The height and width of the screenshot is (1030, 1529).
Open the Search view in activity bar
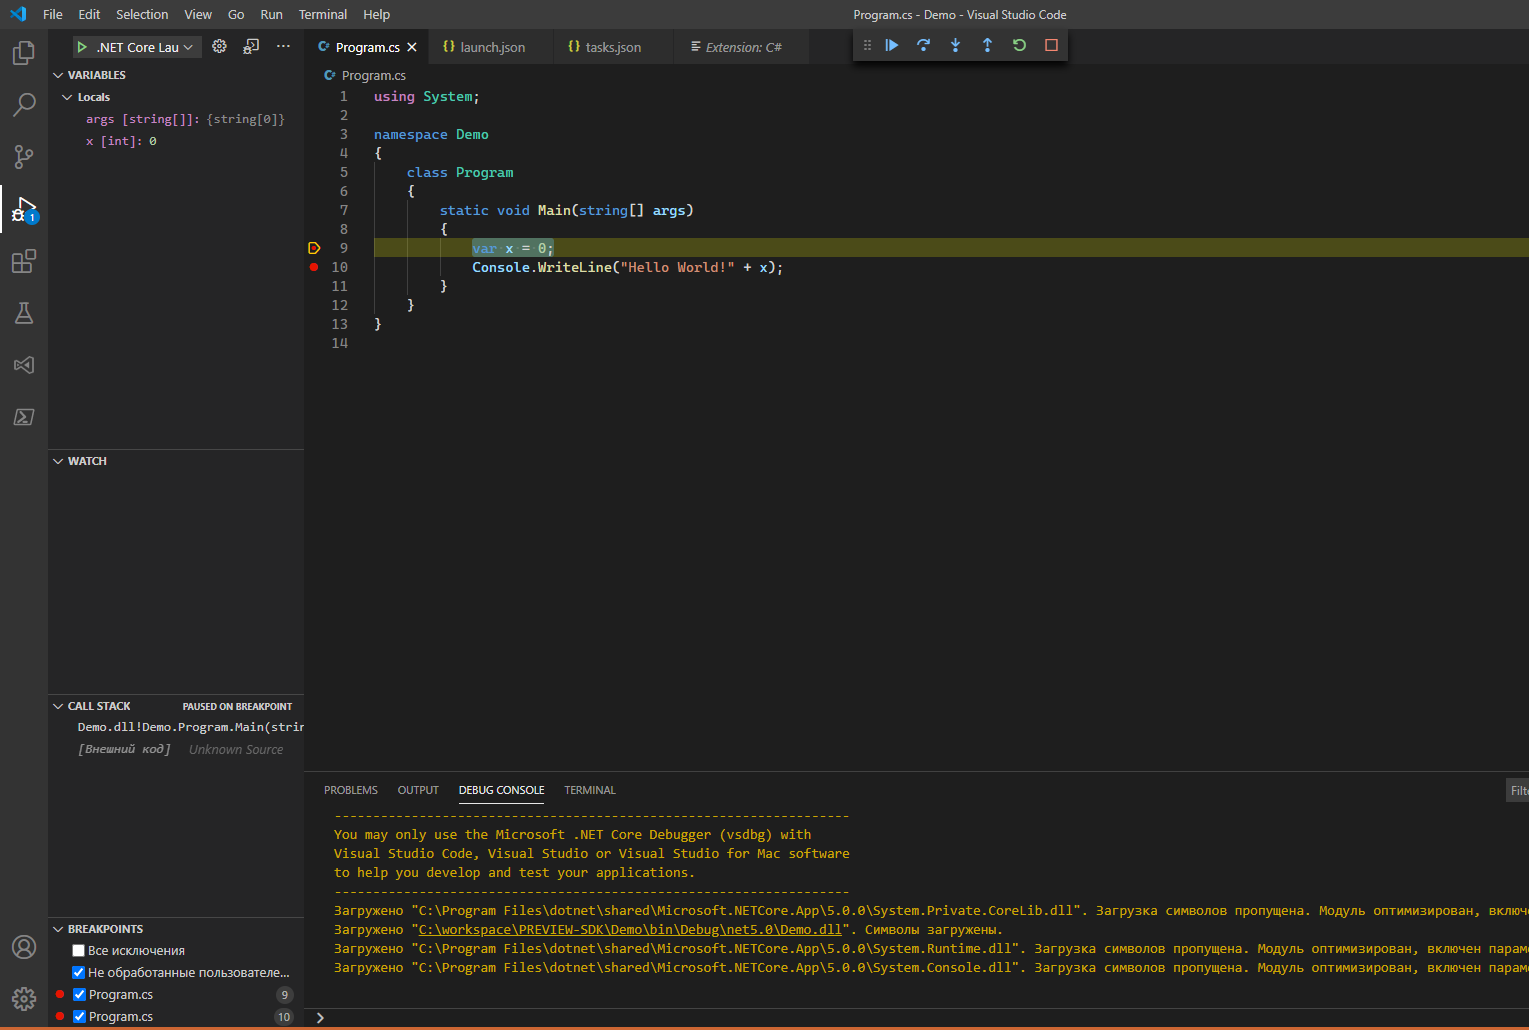[24, 105]
